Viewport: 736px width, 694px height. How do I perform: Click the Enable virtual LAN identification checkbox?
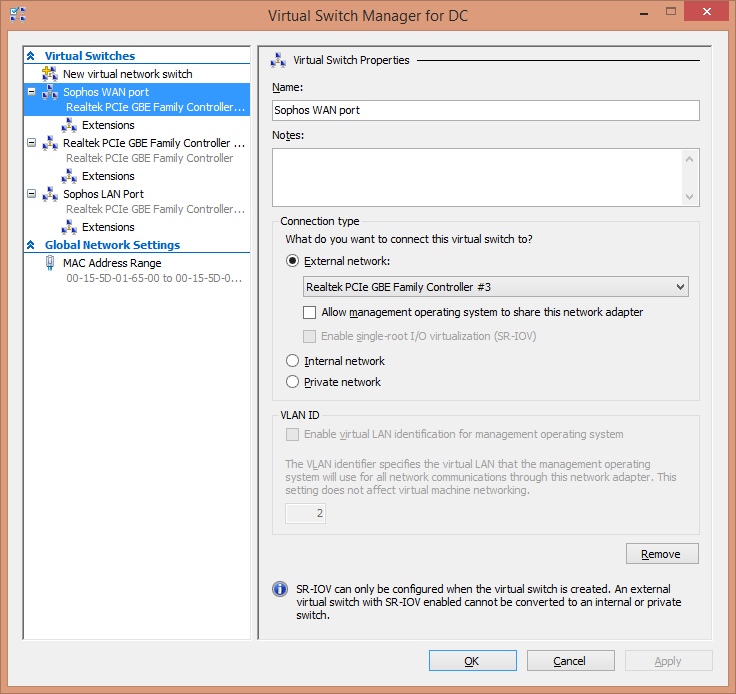292,435
